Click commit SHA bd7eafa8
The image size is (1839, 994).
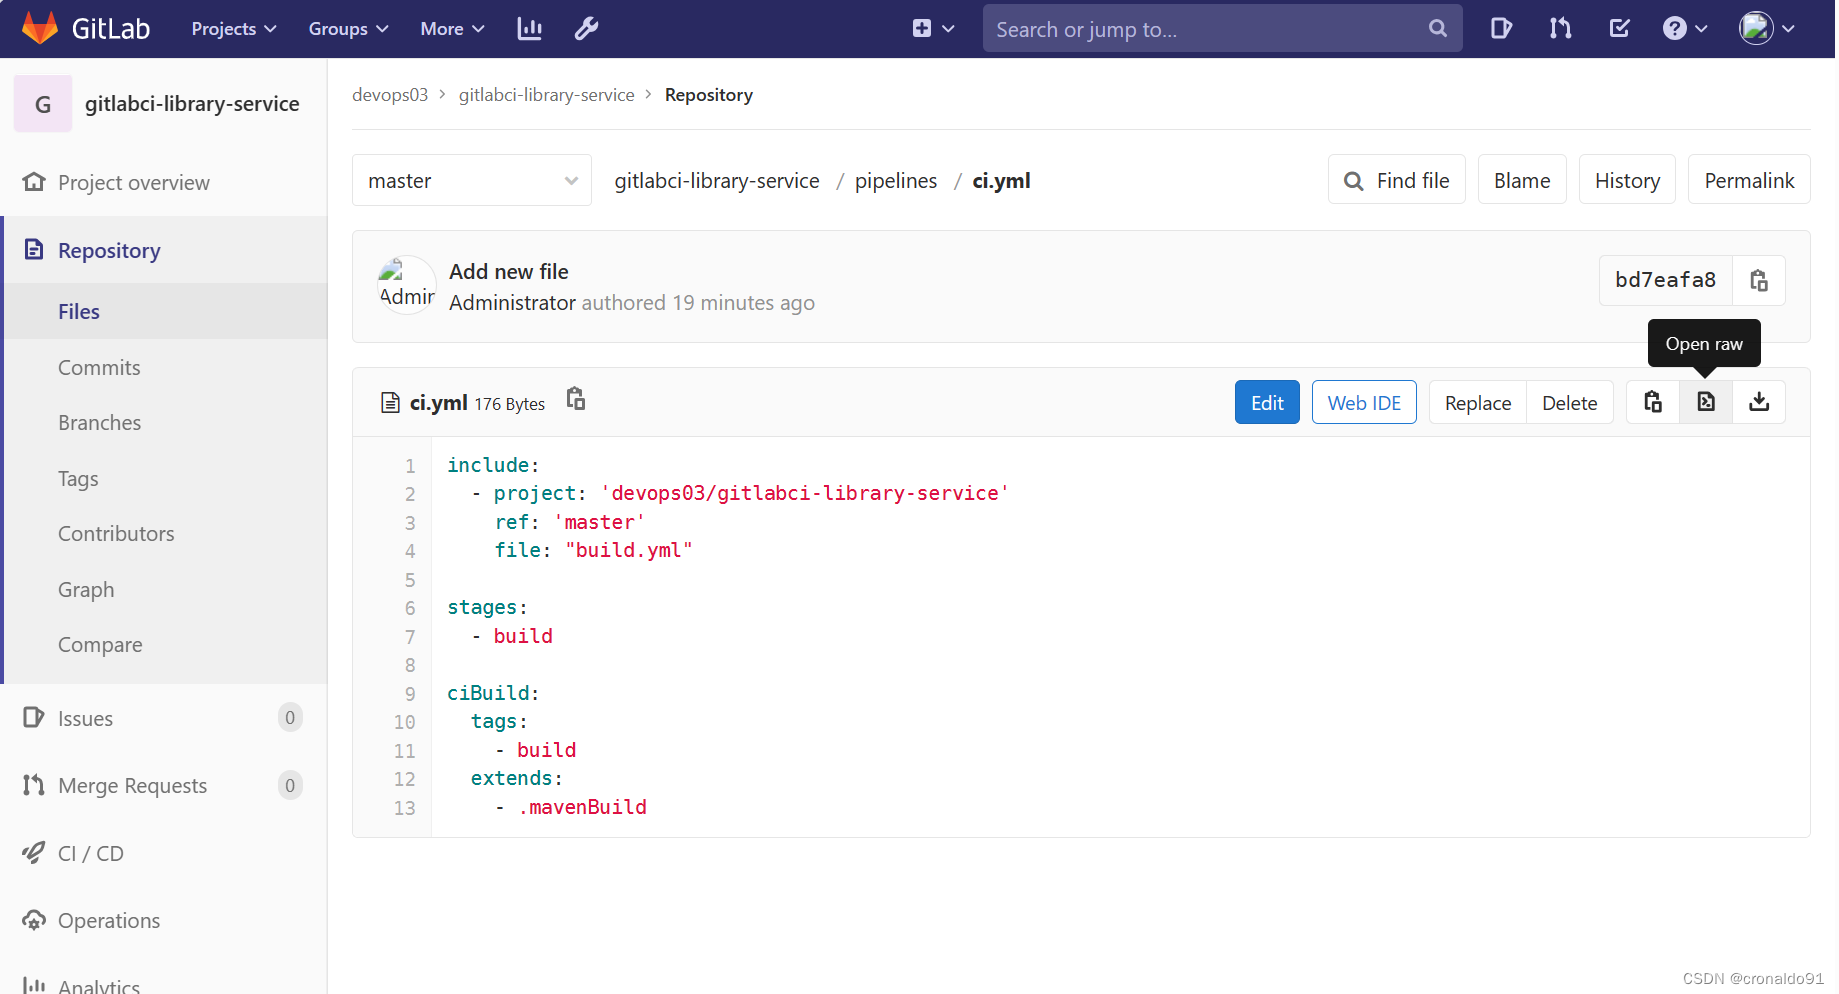coord(1665,281)
